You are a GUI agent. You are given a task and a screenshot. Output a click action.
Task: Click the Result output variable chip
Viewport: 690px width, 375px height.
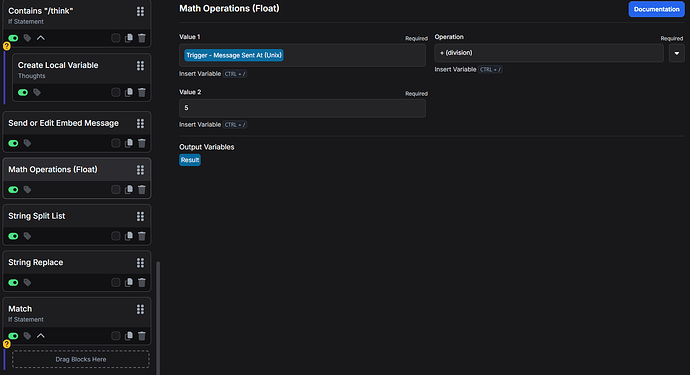click(x=190, y=160)
